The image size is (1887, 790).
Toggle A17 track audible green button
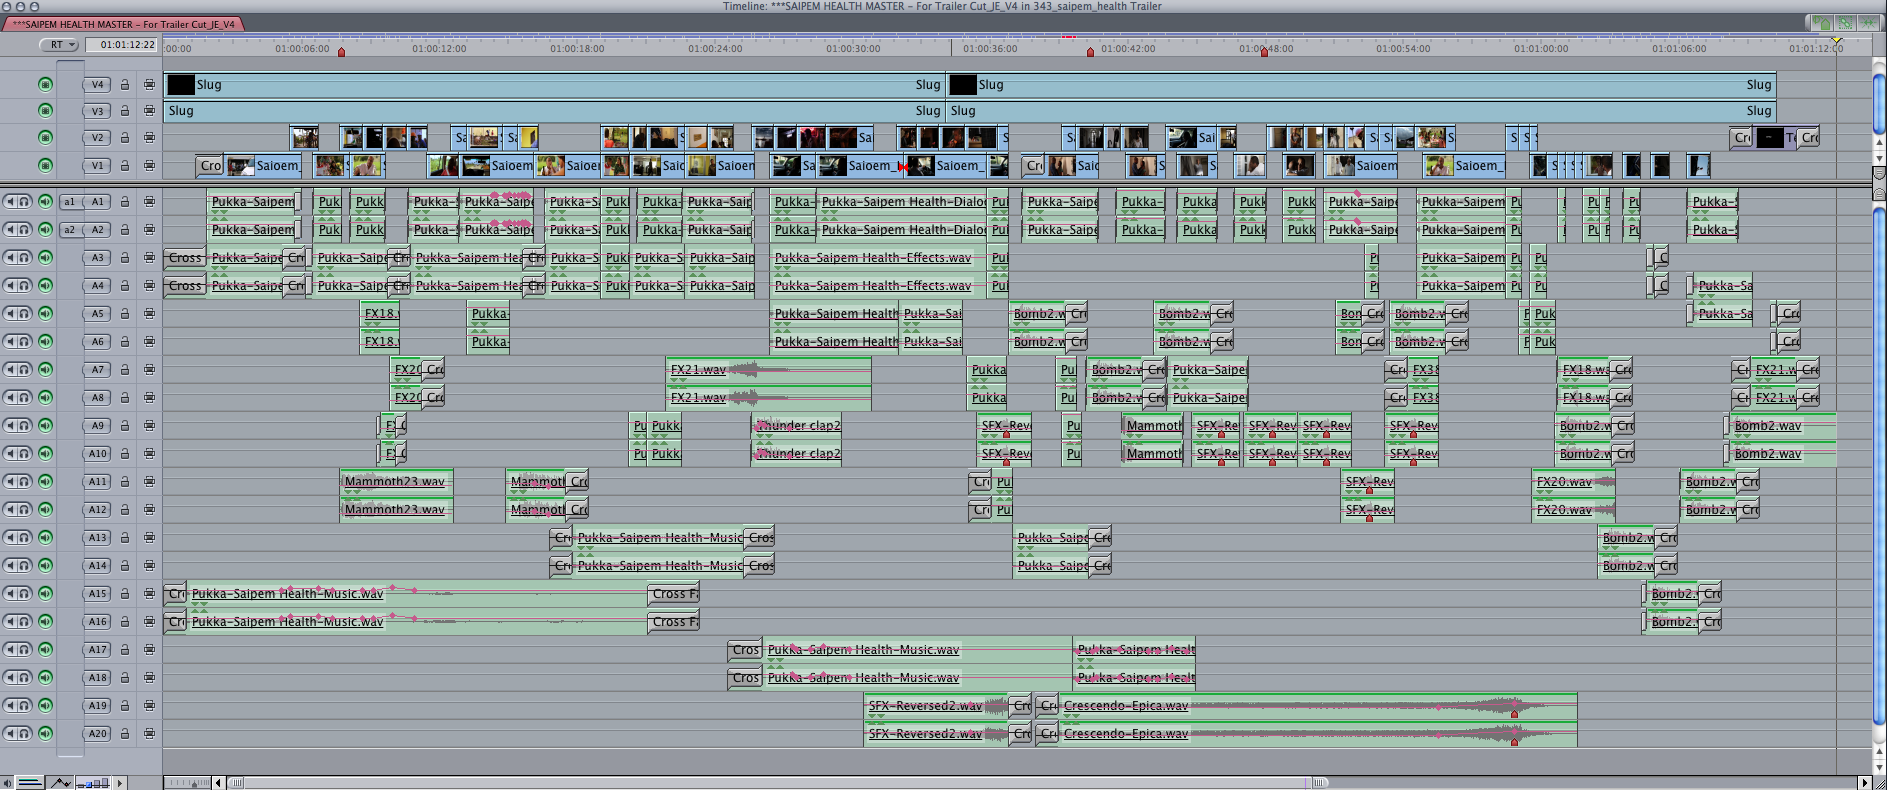tap(45, 650)
